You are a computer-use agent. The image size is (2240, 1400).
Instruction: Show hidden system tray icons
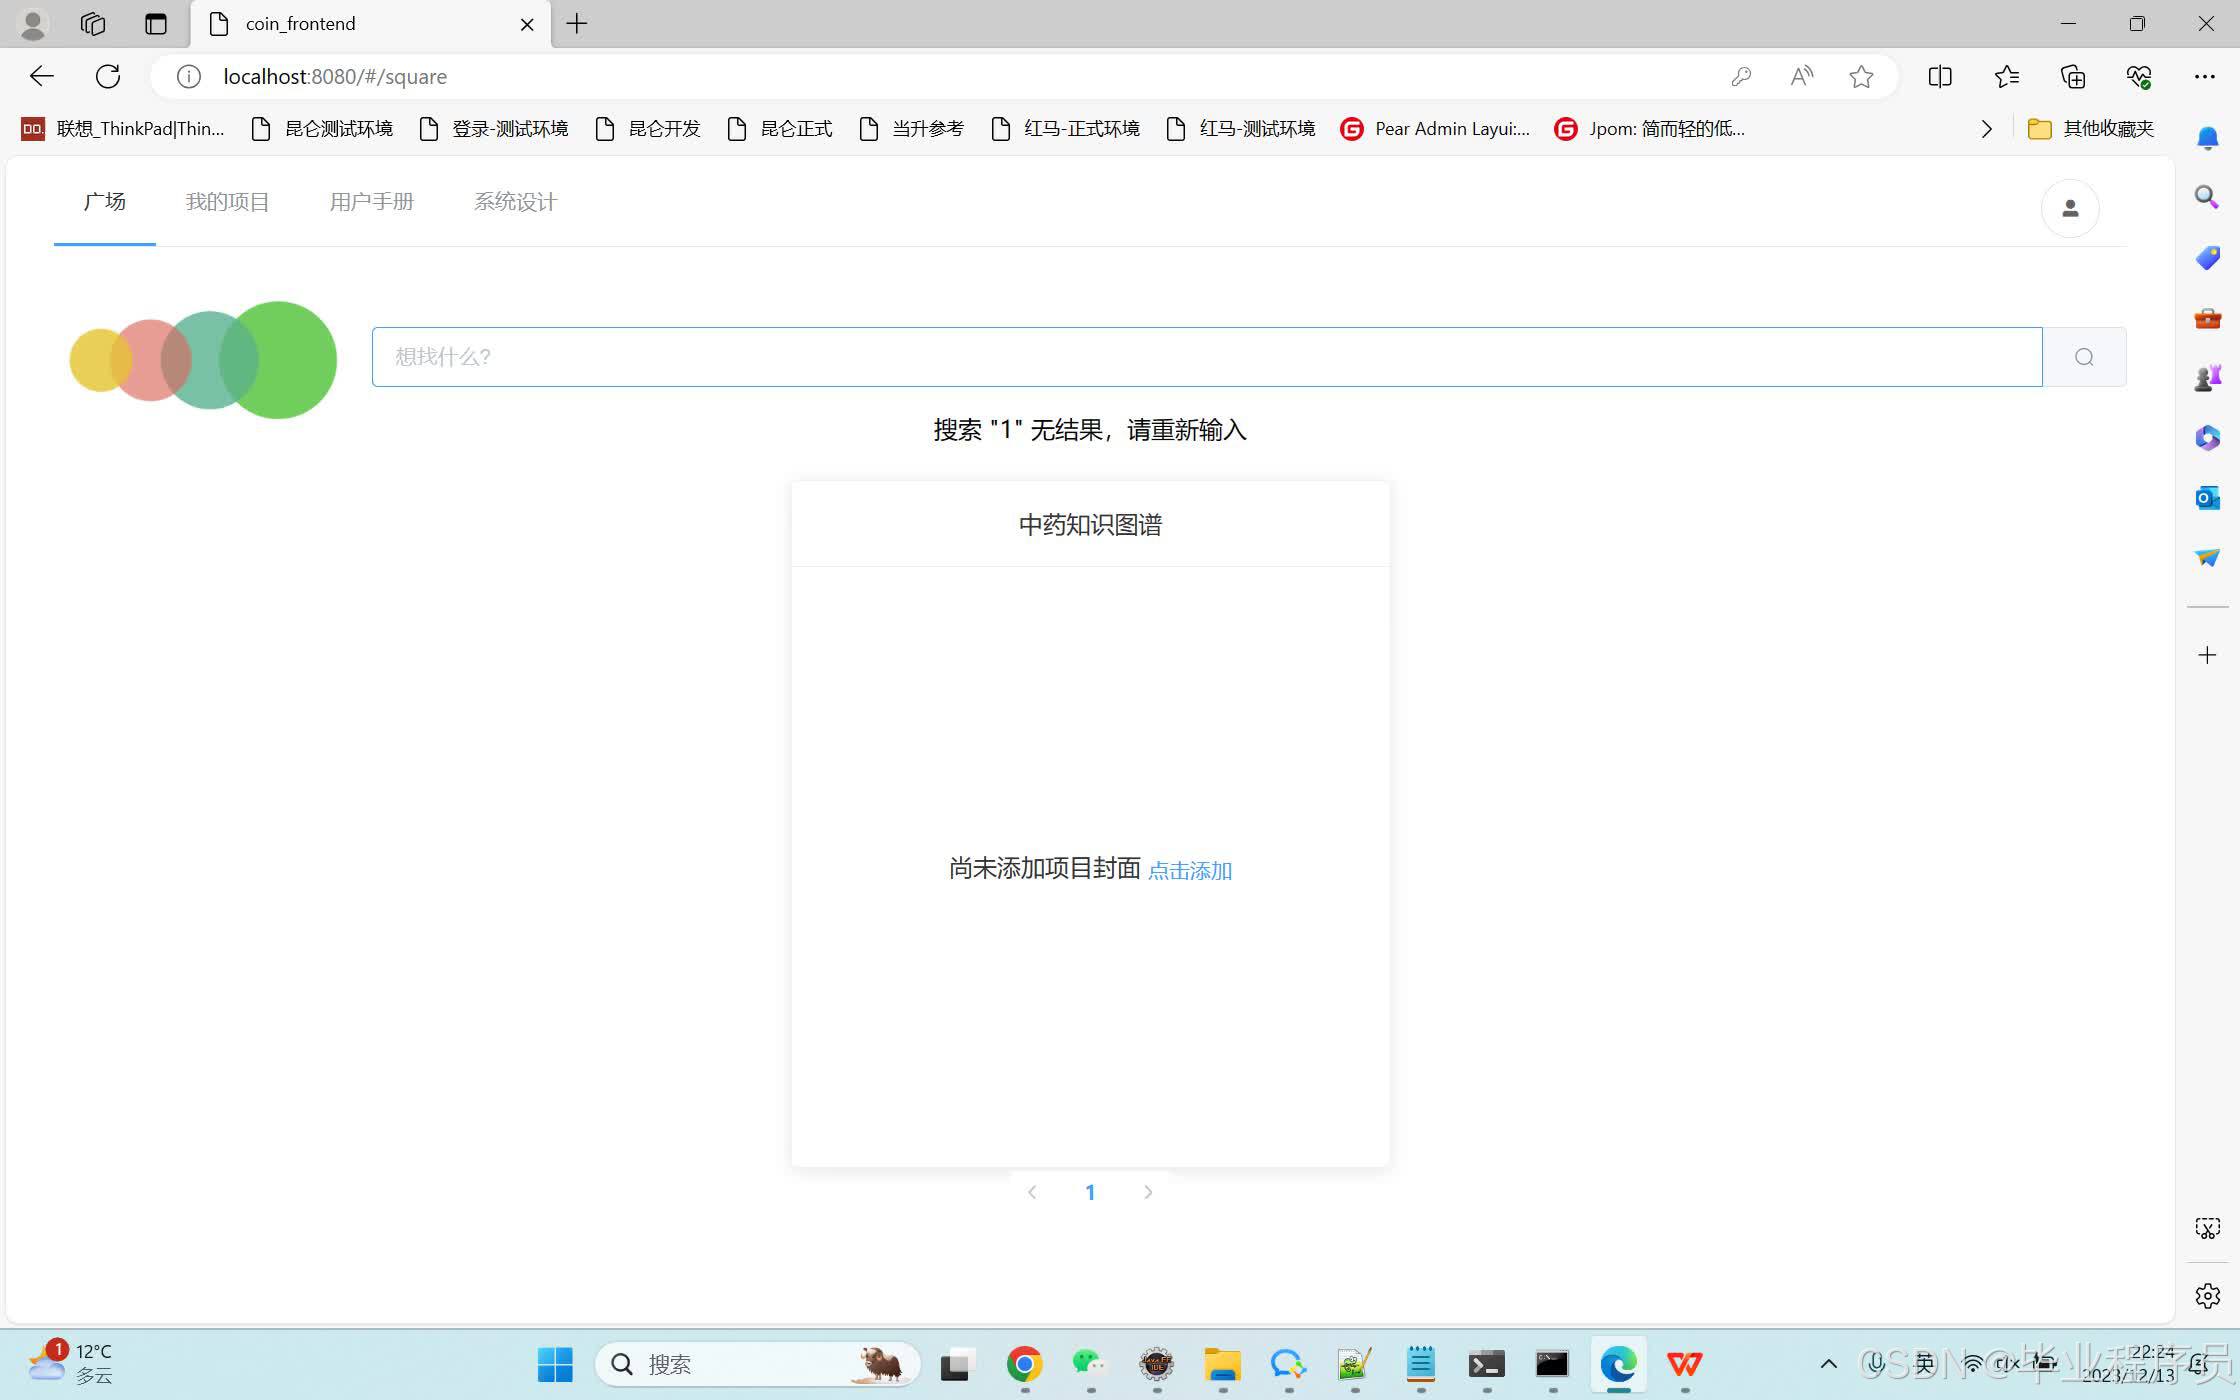click(1828, 1364)
